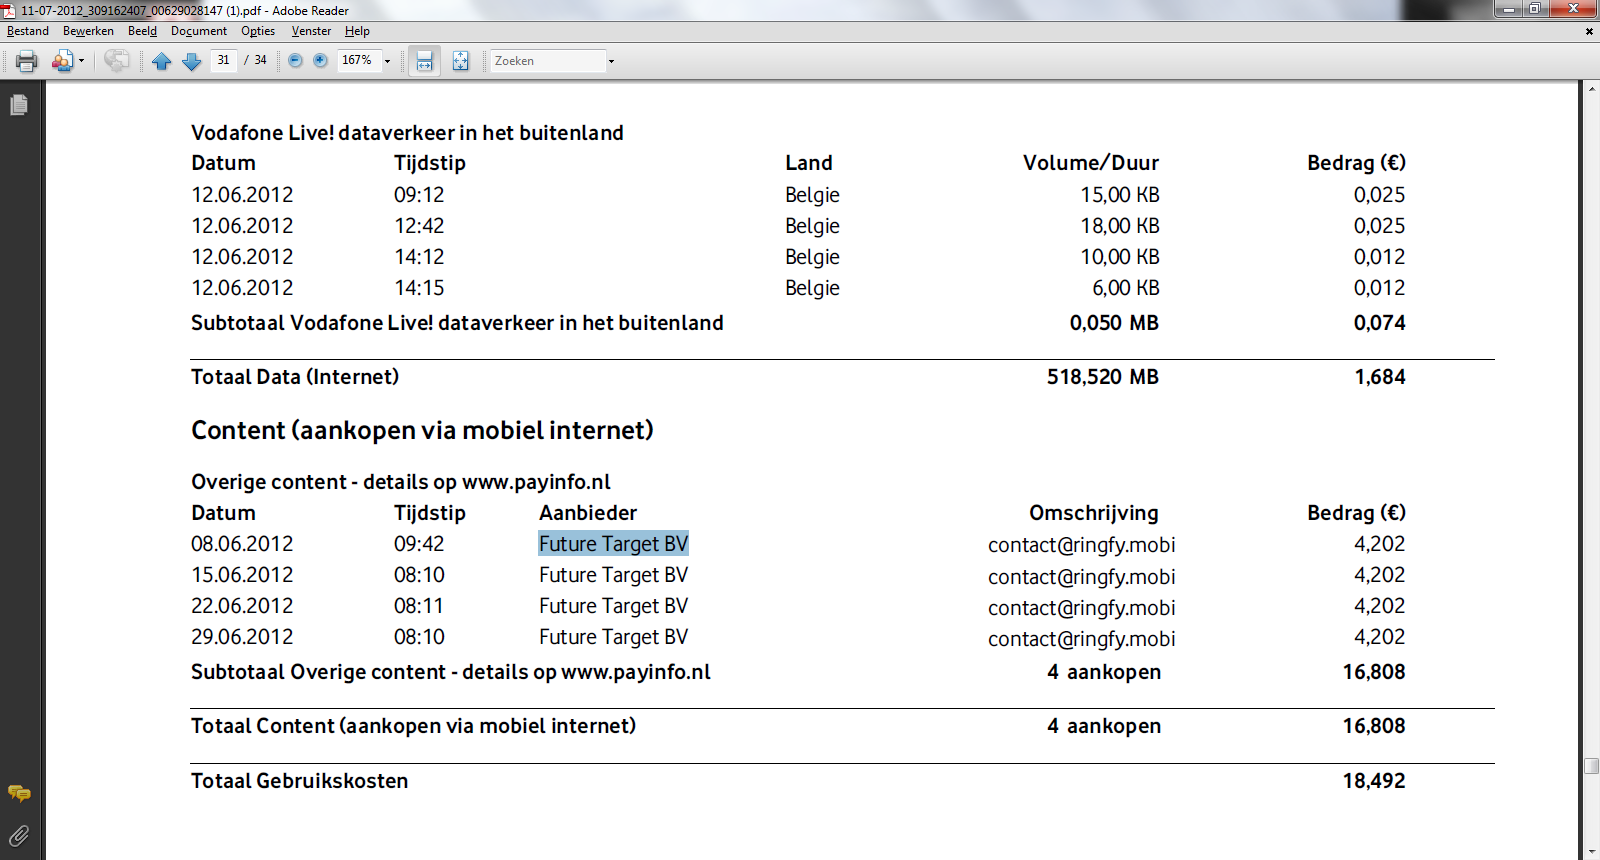
Task: Click the vertical scrollbar thumb
Action: (1591, 766)
